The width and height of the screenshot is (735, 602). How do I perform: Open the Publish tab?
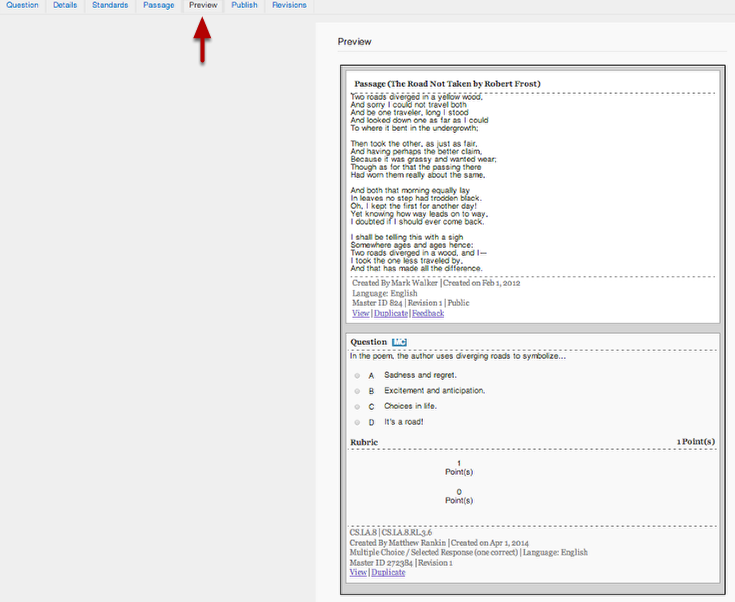coord(244,5)
